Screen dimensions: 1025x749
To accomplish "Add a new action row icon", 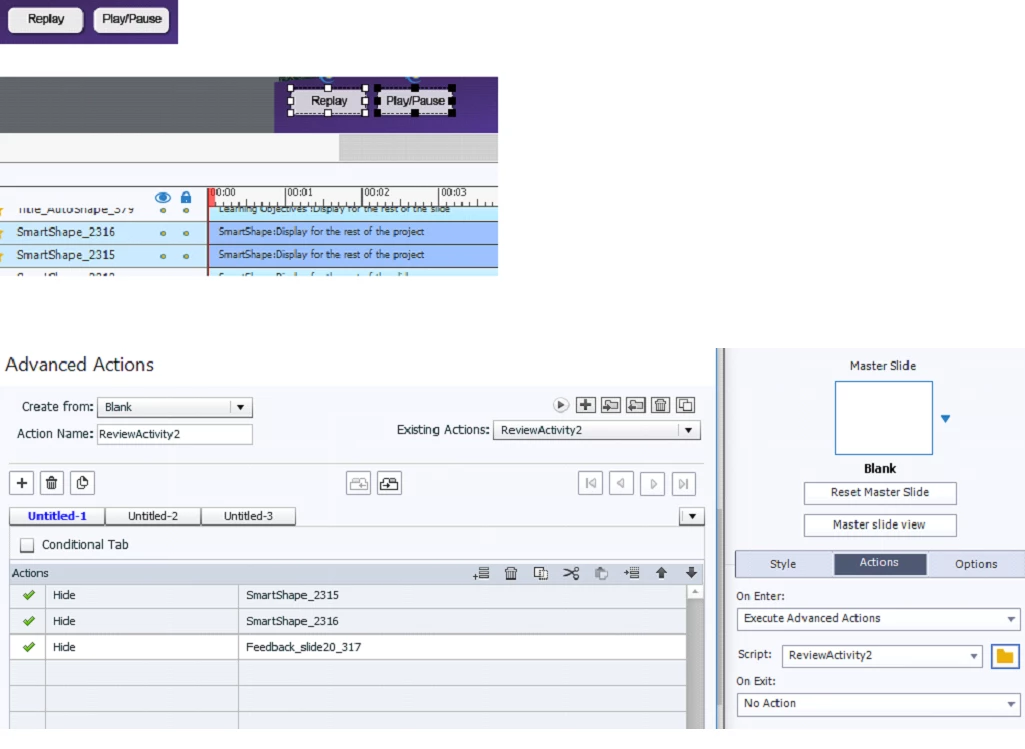I will 481,573.
